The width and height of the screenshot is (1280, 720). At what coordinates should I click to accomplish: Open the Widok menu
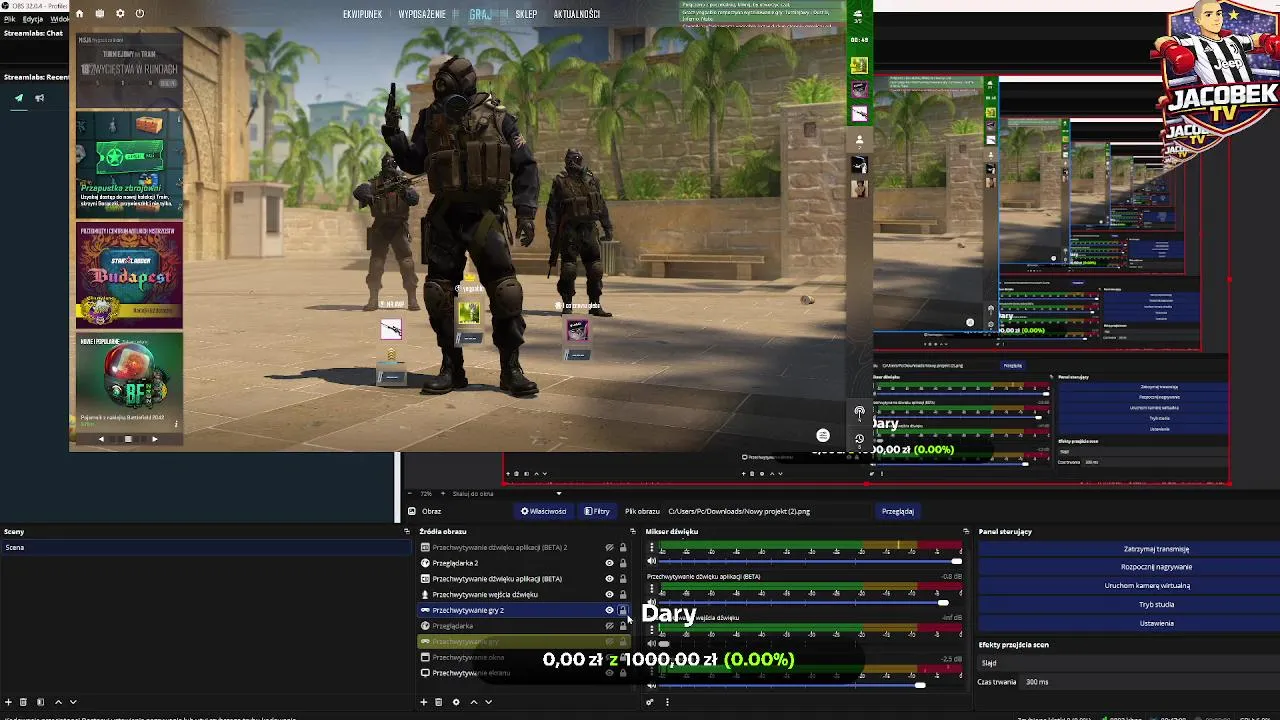click(x=60, y=19)
